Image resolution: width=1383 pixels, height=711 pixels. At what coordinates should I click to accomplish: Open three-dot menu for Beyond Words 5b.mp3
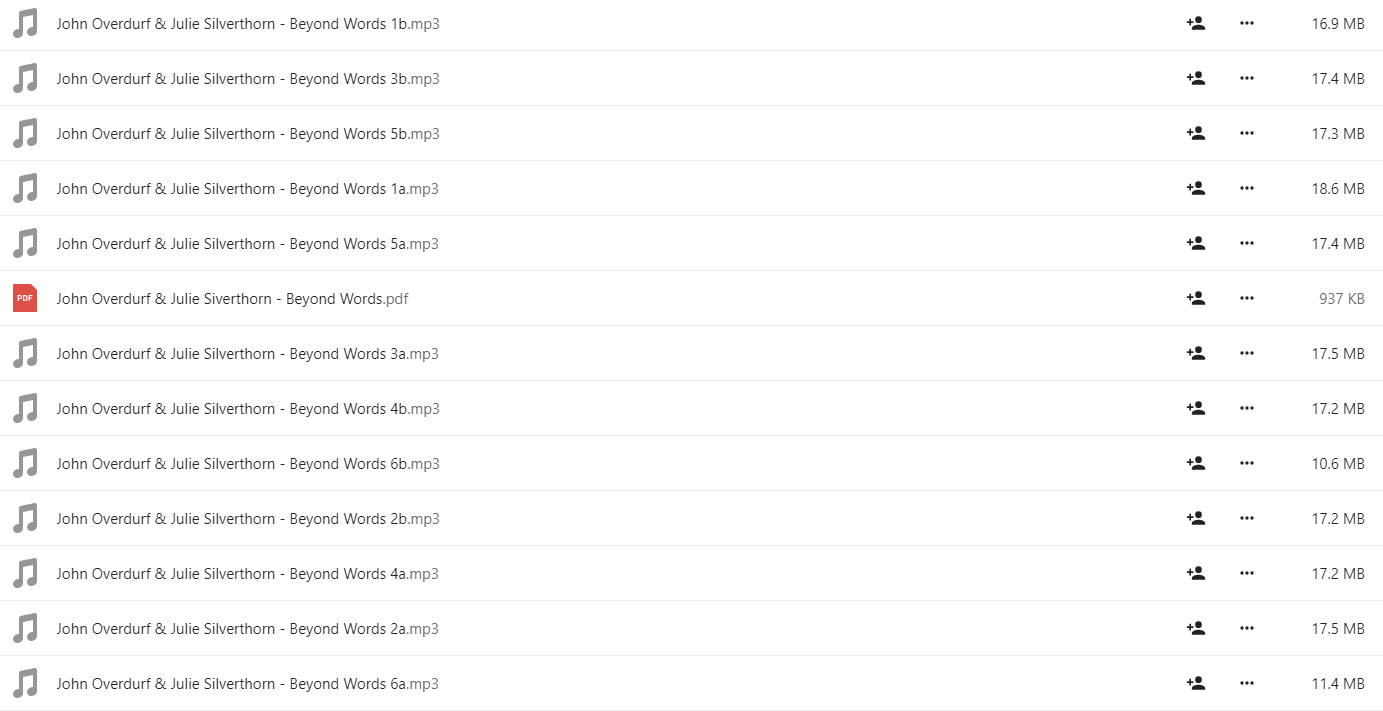1246,133
